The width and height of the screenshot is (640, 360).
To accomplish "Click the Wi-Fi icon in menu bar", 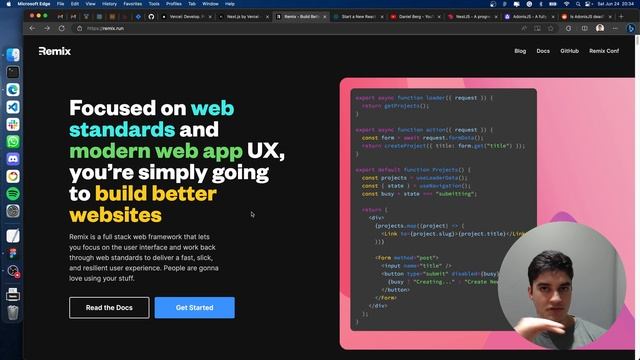I will tap(566, 4).
